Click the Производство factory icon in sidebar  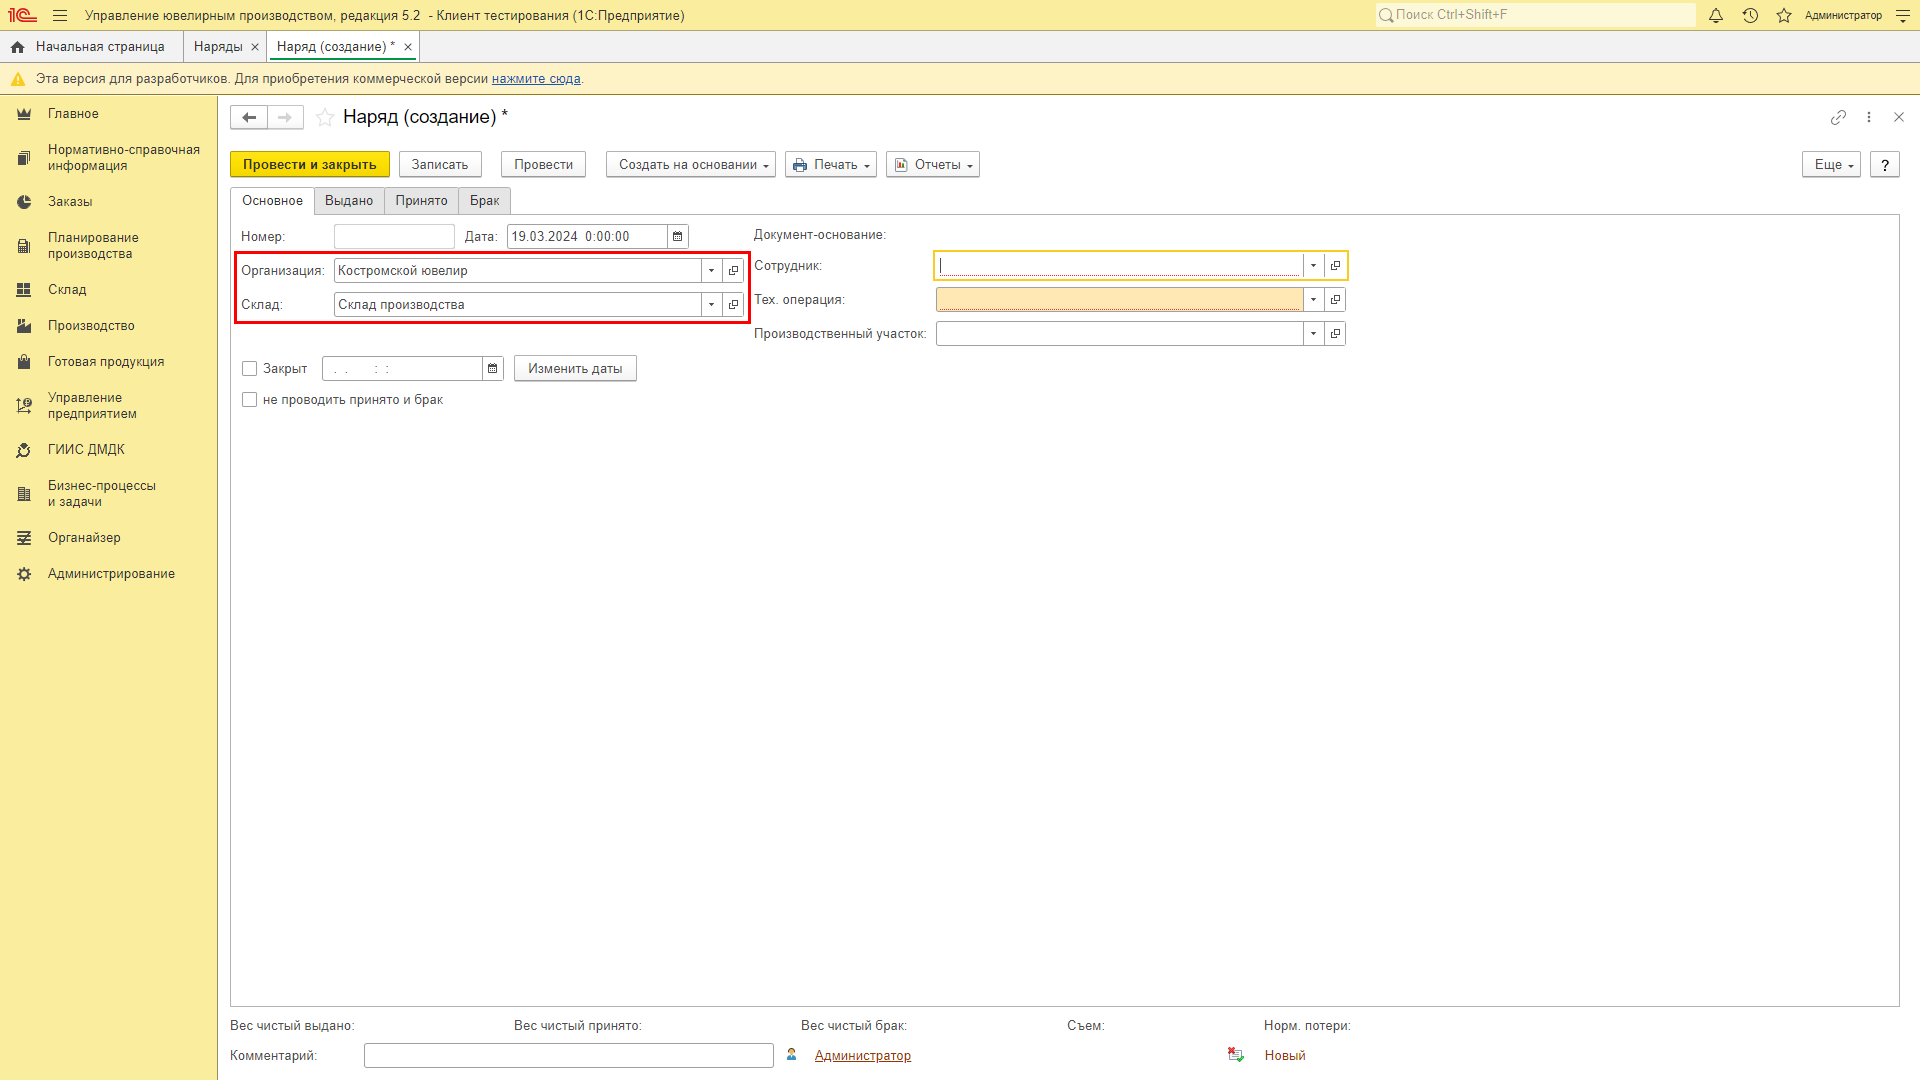(24, 326)
